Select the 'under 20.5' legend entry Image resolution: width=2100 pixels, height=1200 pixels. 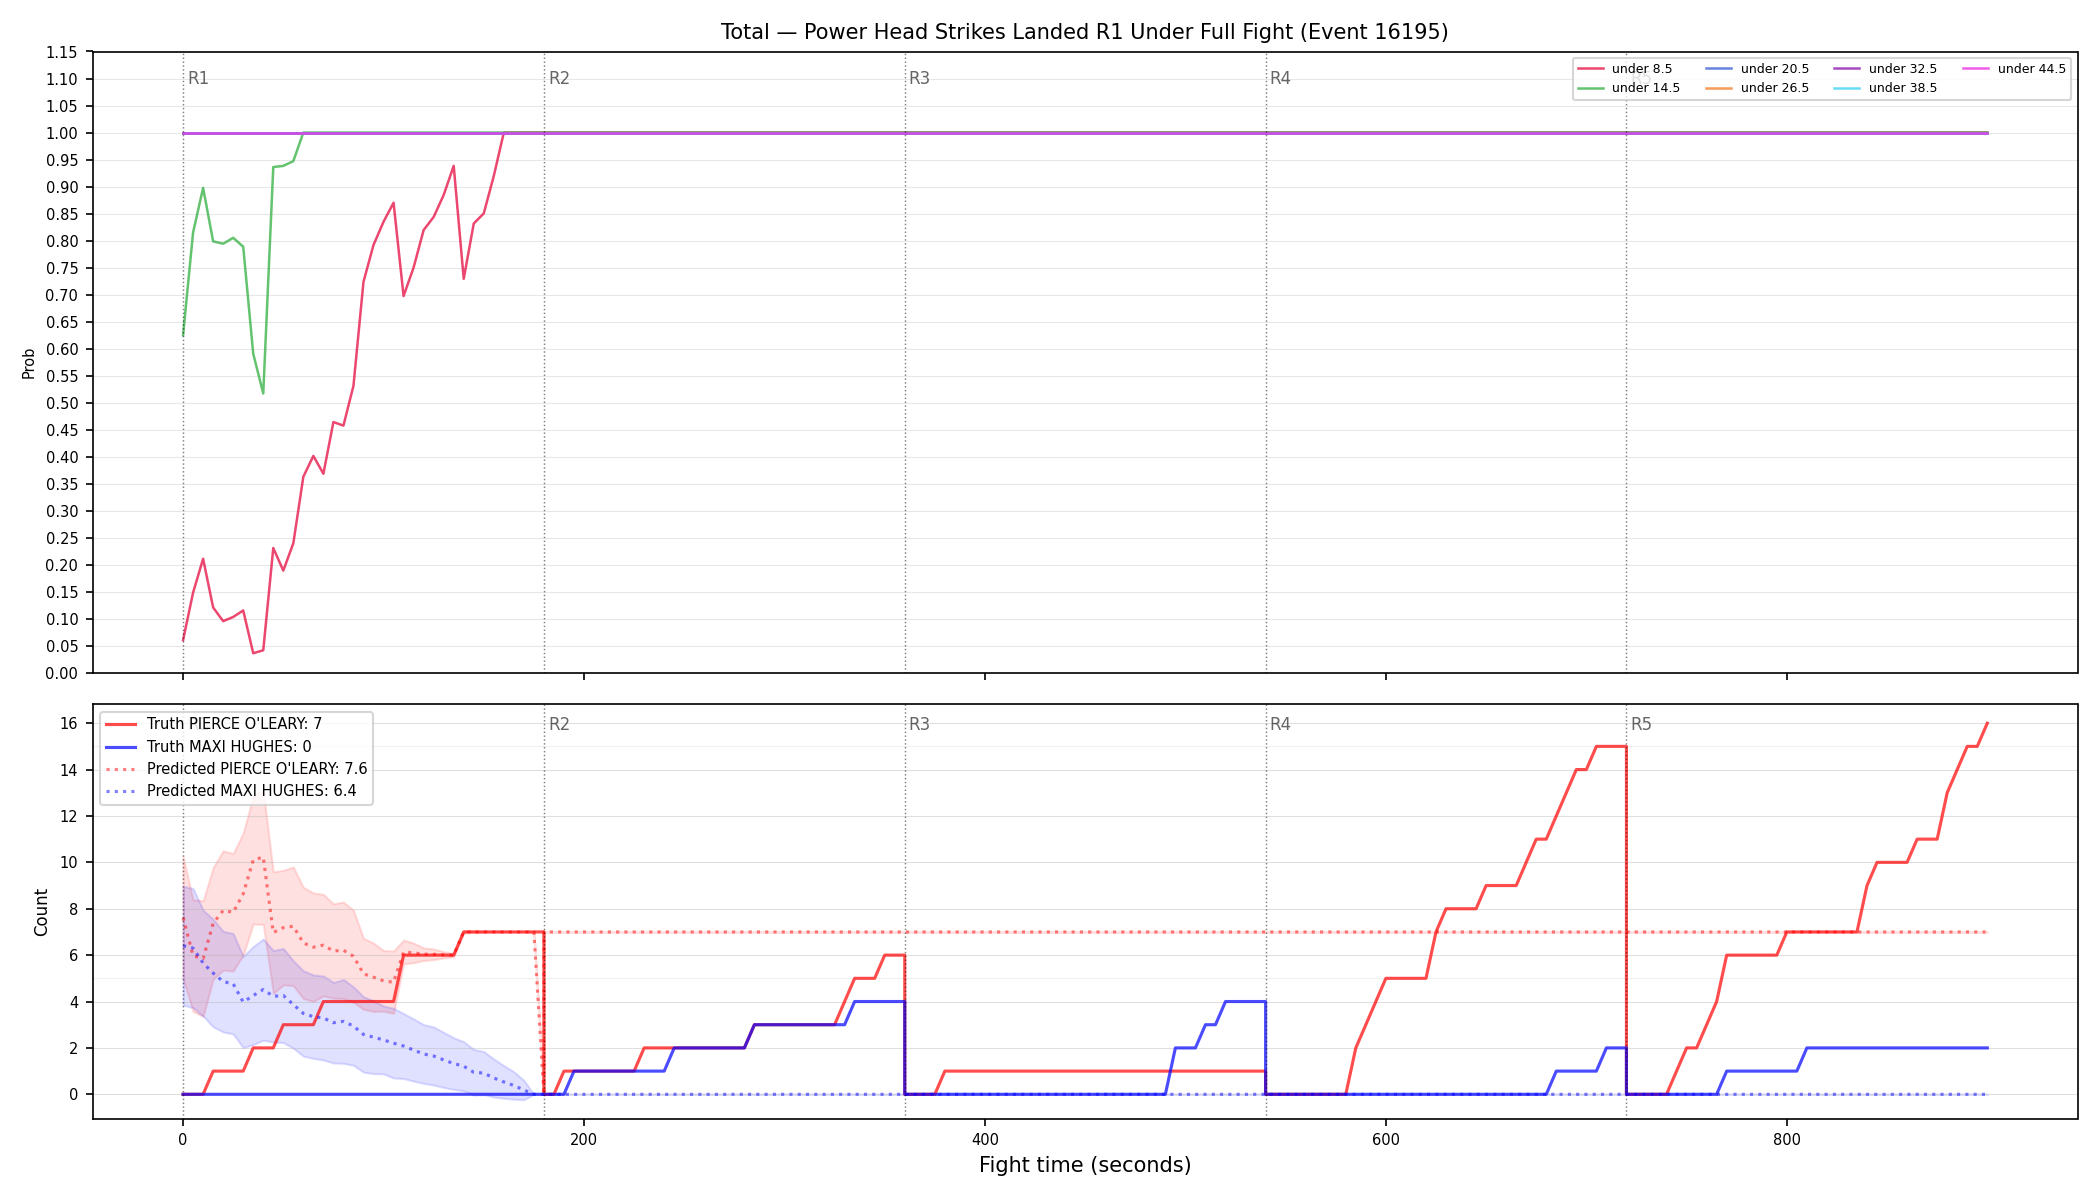pyautogui.click(x=1758, y=69)
